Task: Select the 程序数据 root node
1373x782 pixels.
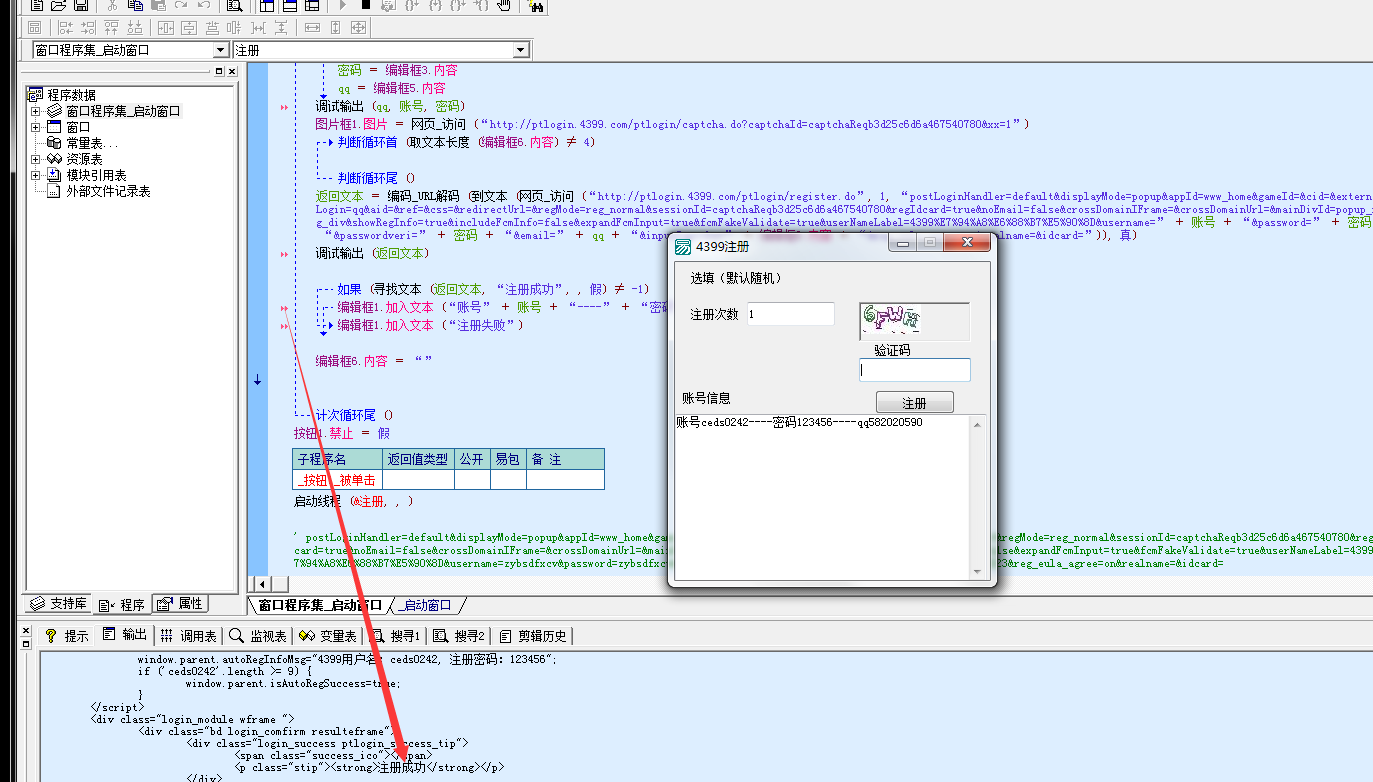Action: 71,95
